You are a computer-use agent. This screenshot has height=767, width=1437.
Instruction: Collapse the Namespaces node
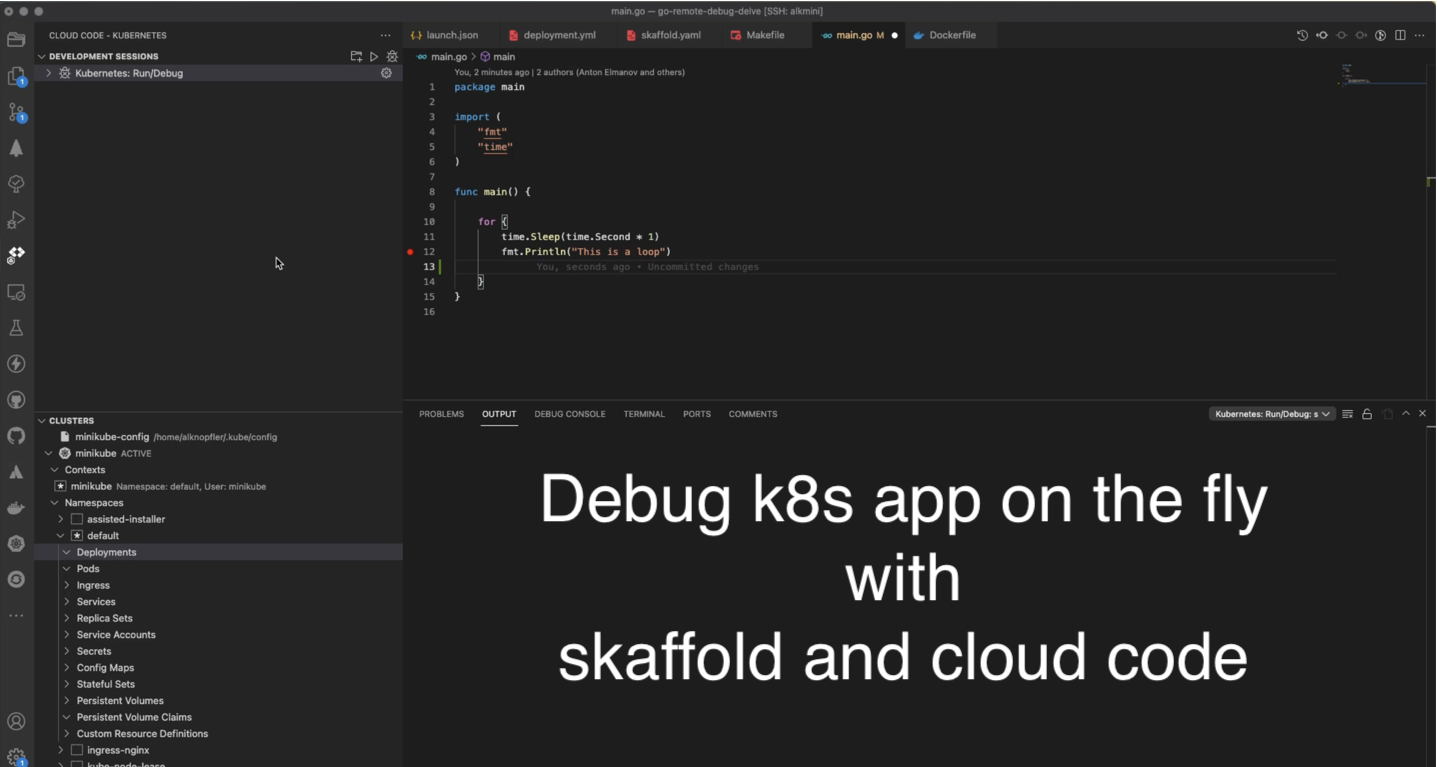(x=55, y=503)
